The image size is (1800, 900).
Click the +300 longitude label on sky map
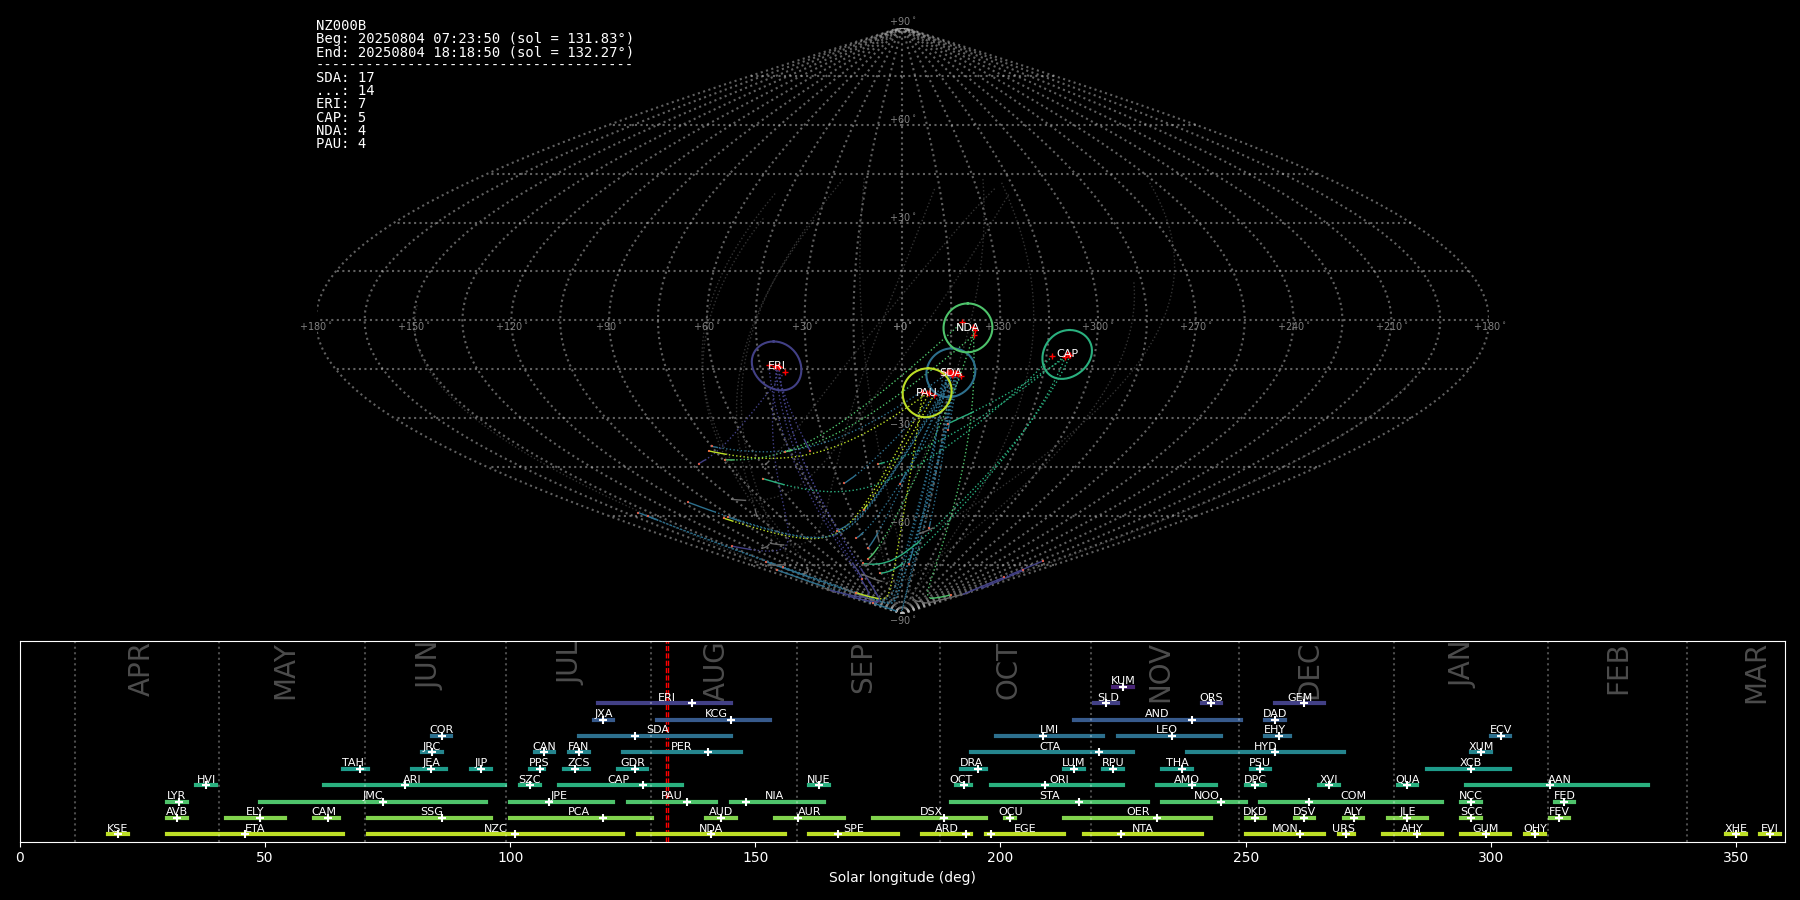tap(1095, 327)
